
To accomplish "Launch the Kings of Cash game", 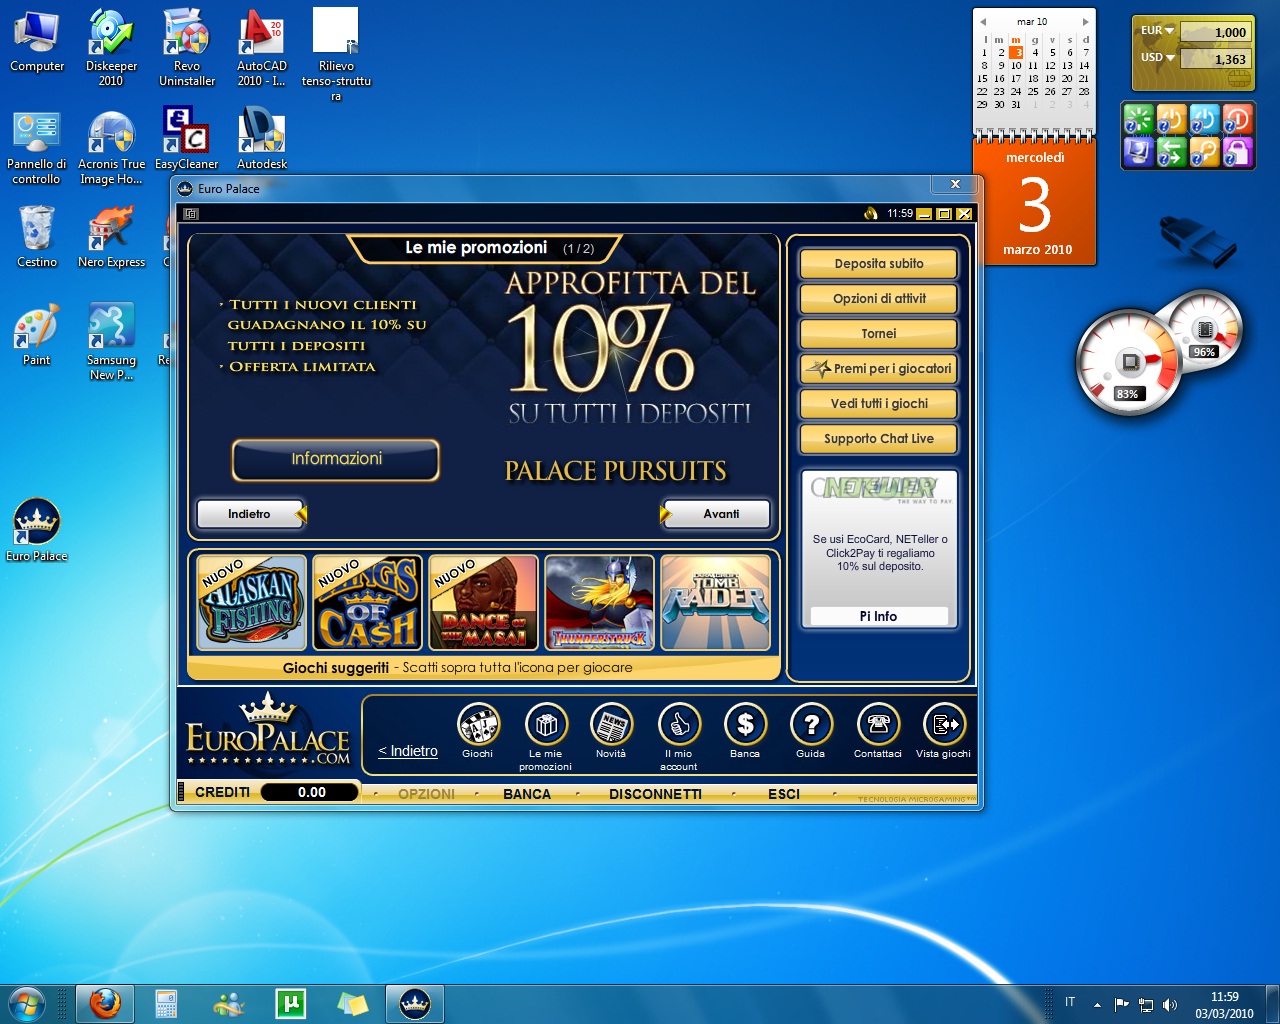I will [x=367, y=602].
